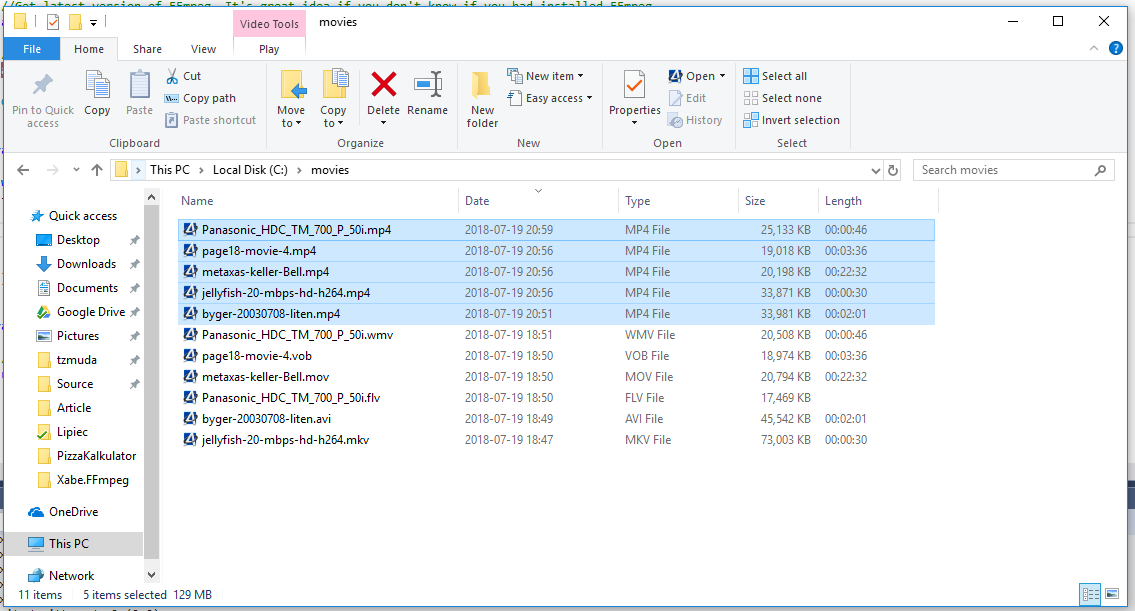Expand the address bar history dropdown
Image resolution: width=1135 pixels, height=611 pixels.
pyautogui.click(x=876, y=171)
